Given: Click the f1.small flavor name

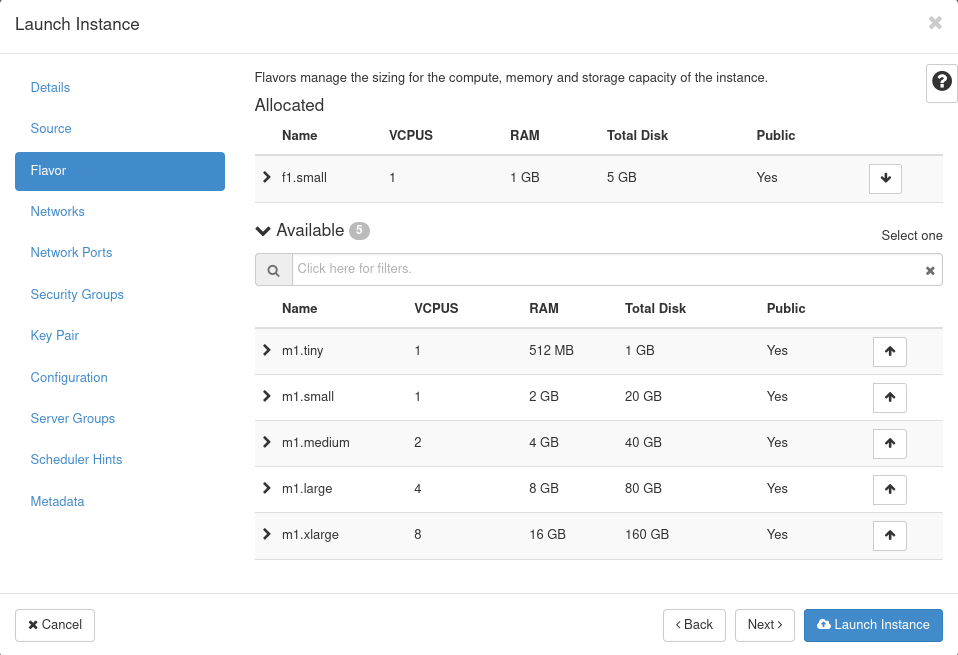Looking at the screenshot, I should (304, 178).
